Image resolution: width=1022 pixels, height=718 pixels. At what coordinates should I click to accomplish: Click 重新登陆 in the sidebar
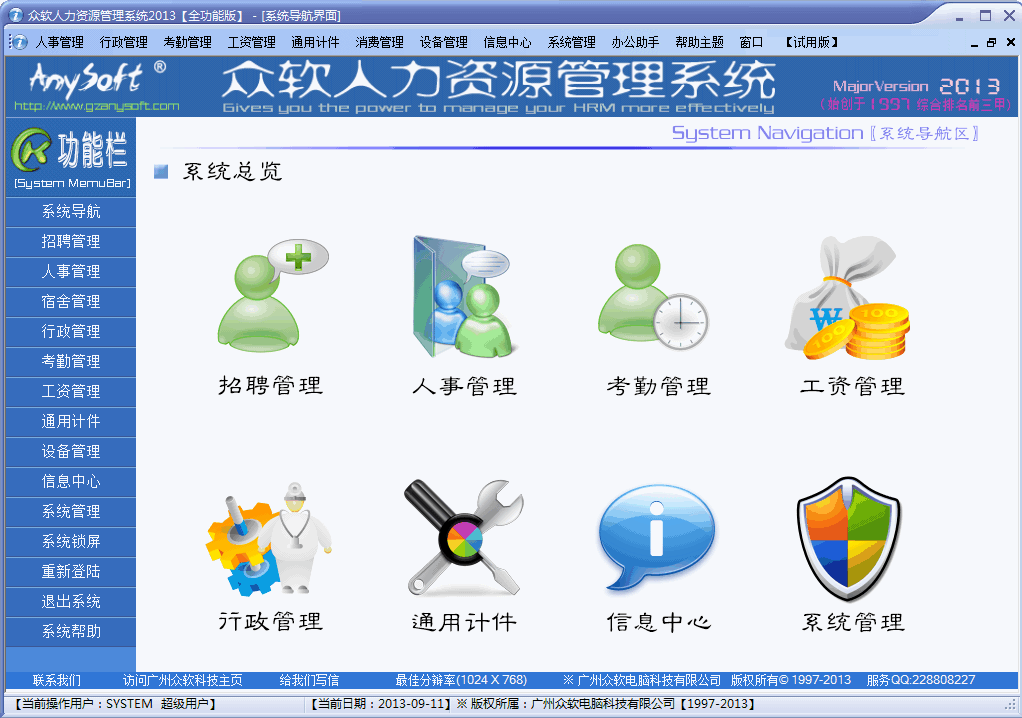(x=70, y=571)
